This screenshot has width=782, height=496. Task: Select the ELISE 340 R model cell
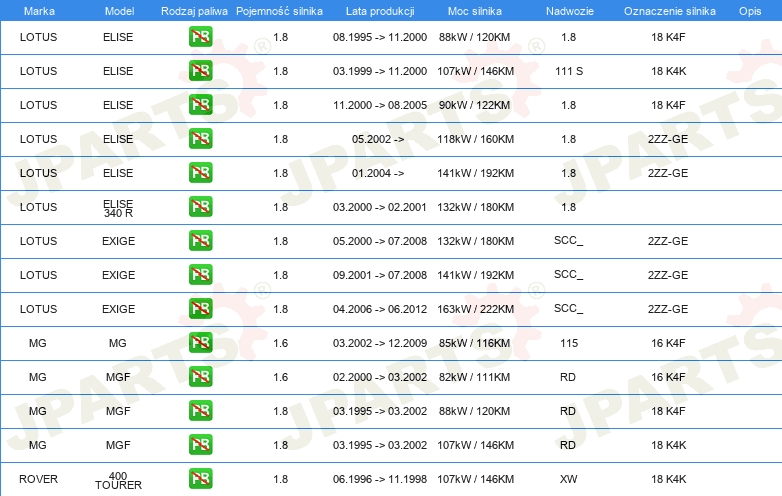point(118,208)
